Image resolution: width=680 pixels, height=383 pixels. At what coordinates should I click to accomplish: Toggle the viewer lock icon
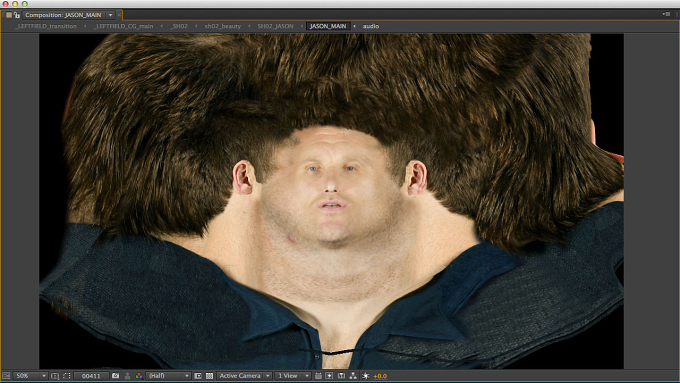click(17, 15)
